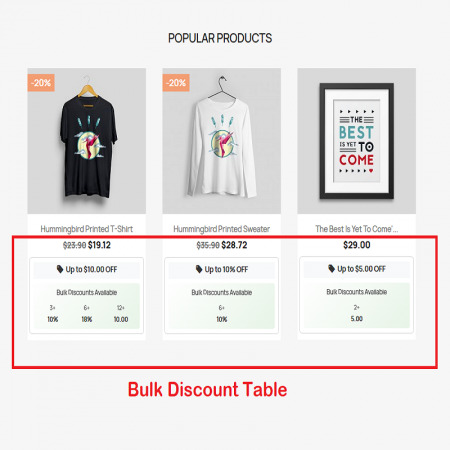Open the framed Best Is Yet To Come poster image
The height and width of the screenshot is (450, 450).
357,141
